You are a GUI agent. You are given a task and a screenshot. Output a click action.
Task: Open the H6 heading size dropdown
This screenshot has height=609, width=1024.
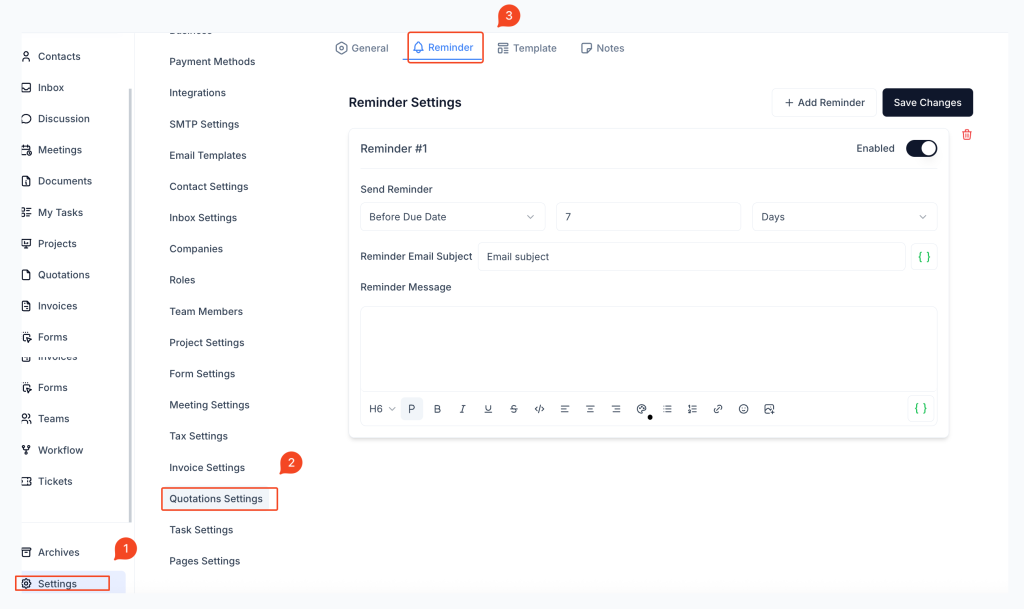click(x=382, y=409)
